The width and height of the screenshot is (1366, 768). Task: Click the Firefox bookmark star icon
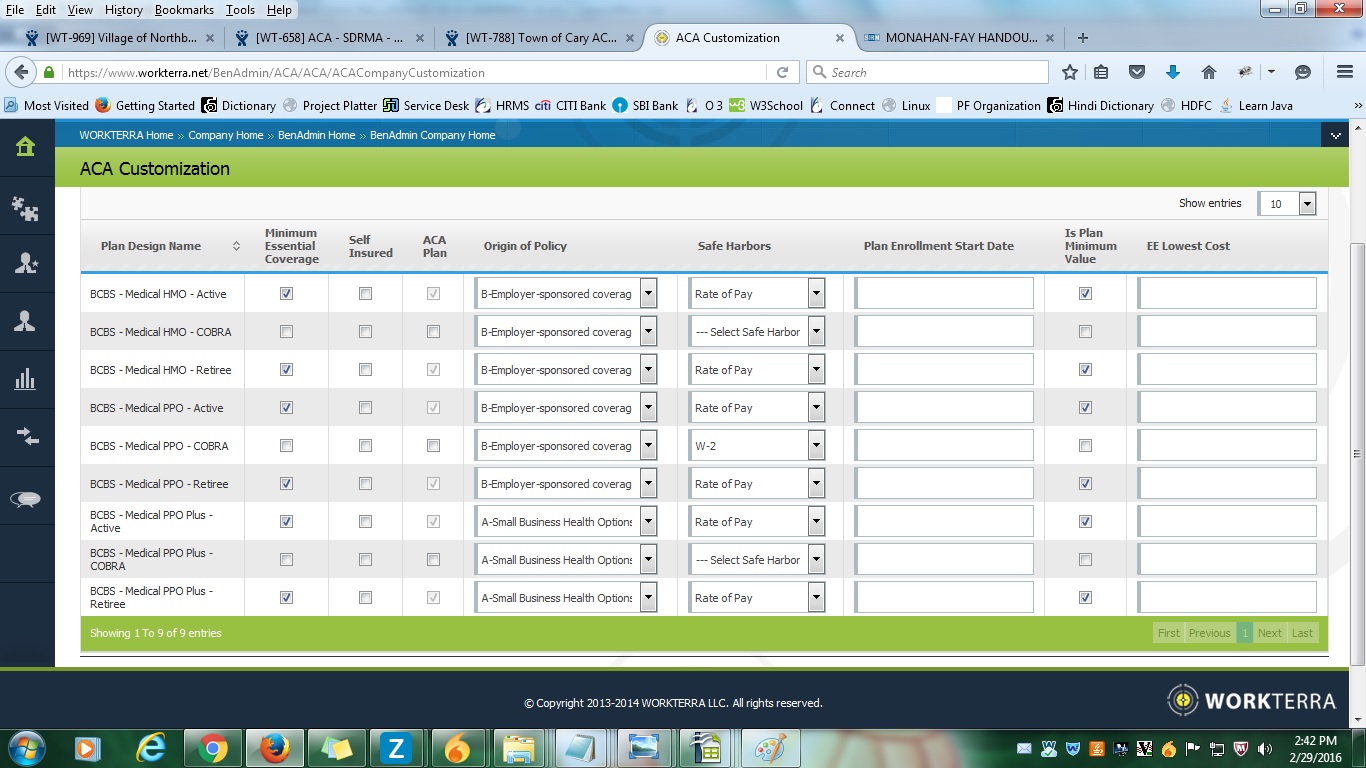(x=1070, y=73)
